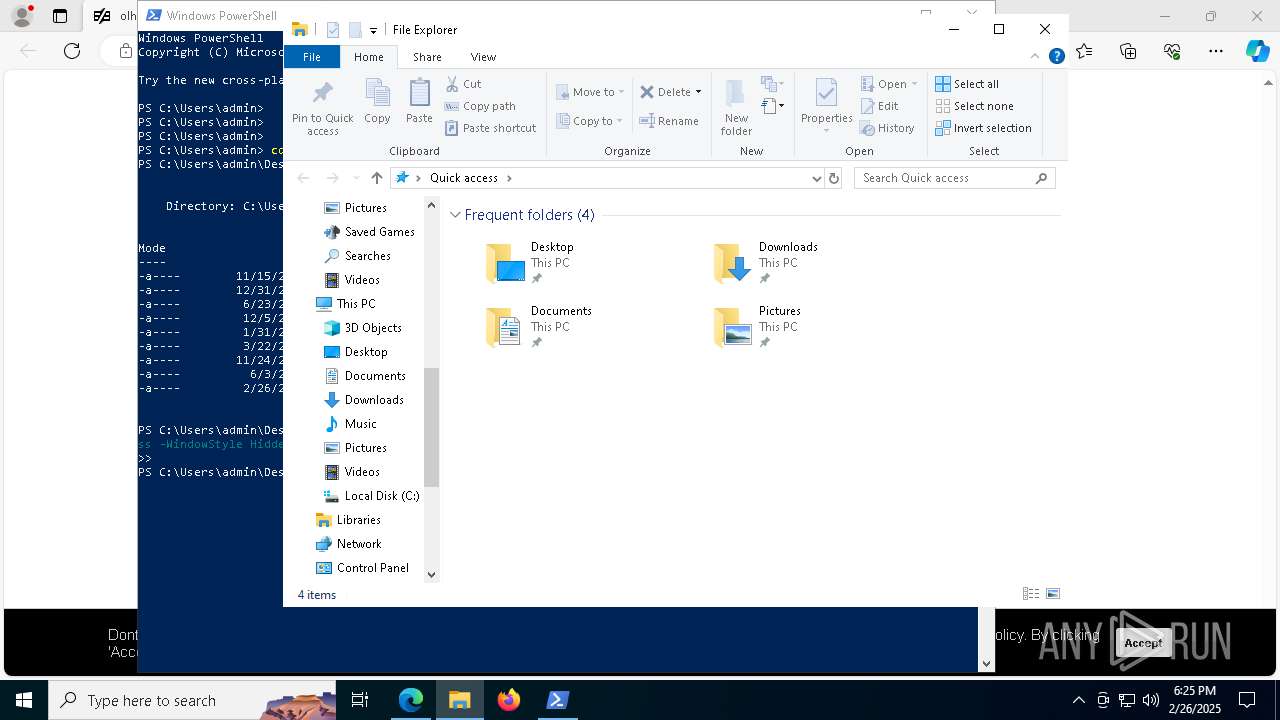Refresh the Quick access view
The image size is (1280, 720).
[x=834, y=178]
